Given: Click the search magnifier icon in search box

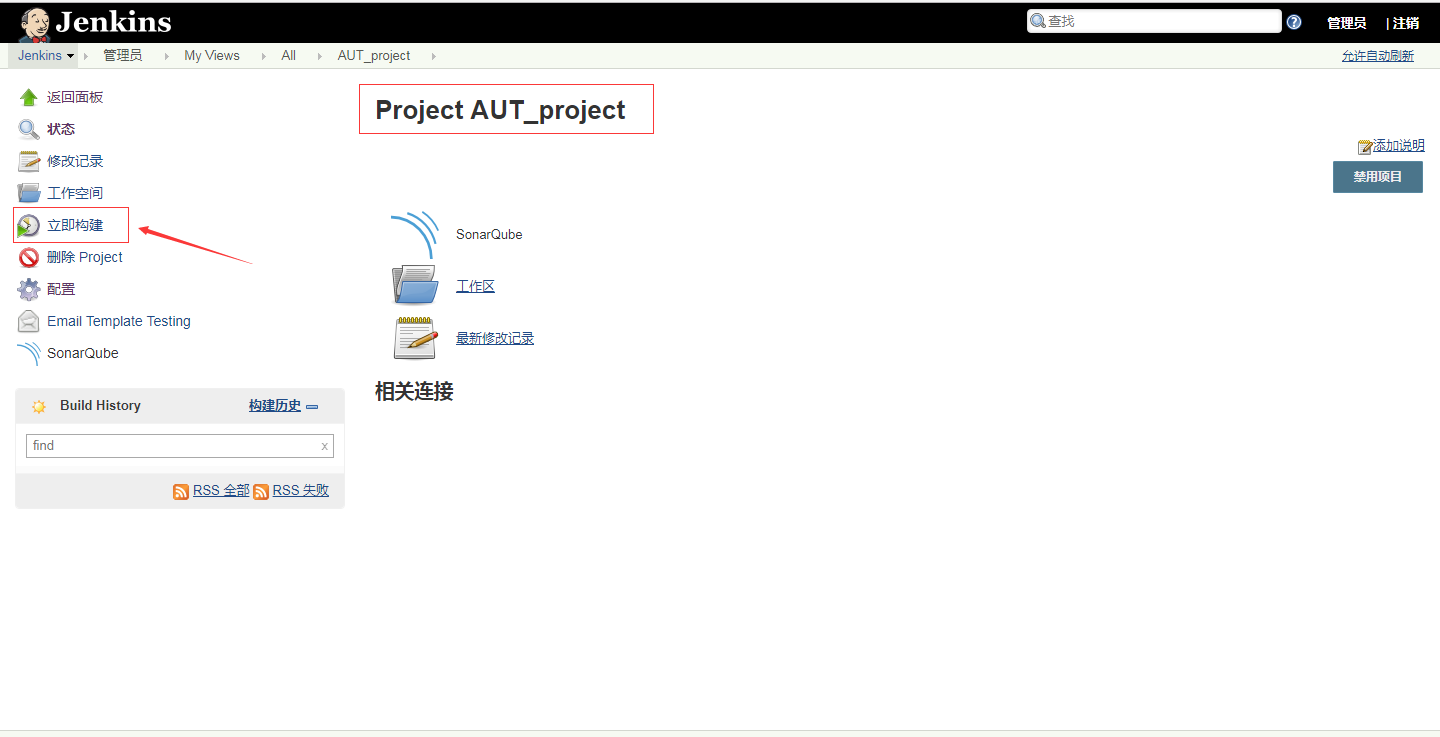Looking at the screenshot, I should pos(1038,21).
